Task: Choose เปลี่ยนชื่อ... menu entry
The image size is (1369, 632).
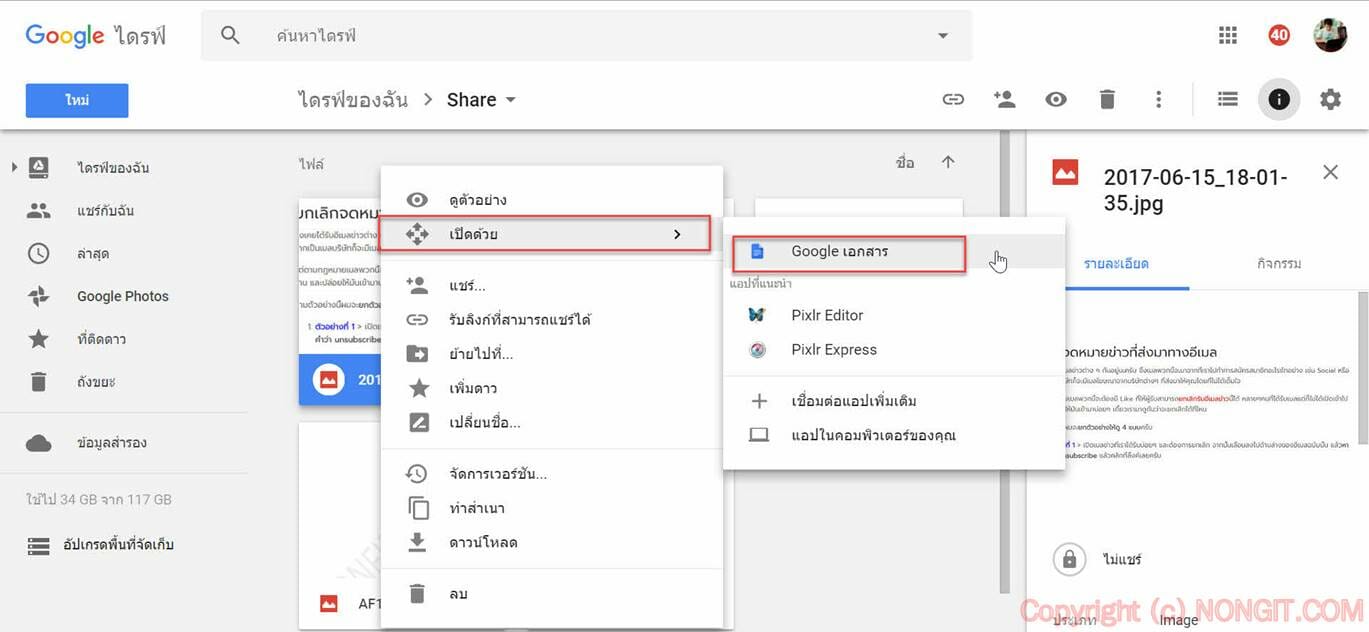Action: (551, 422)
